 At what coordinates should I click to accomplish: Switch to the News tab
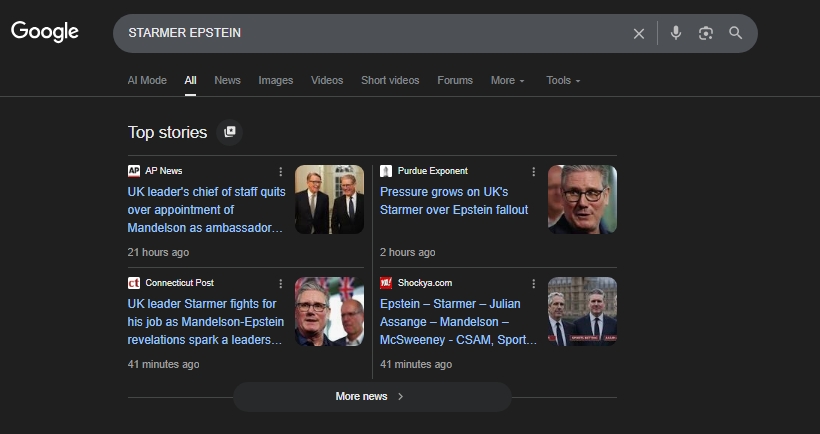(227, 80)
